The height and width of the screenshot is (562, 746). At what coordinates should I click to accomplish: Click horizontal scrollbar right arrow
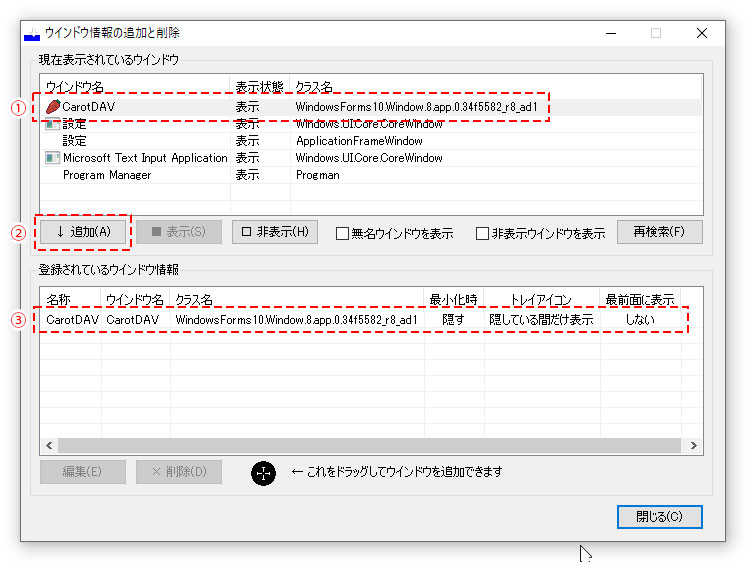(x=694, y=446)
